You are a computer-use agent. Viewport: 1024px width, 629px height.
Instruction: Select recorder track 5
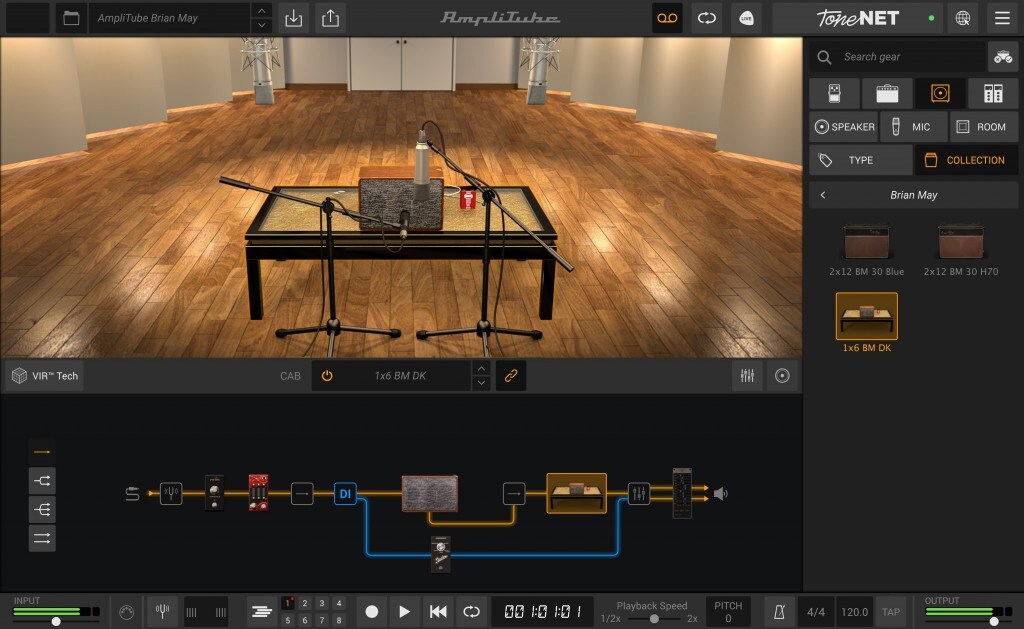(288, 621)
